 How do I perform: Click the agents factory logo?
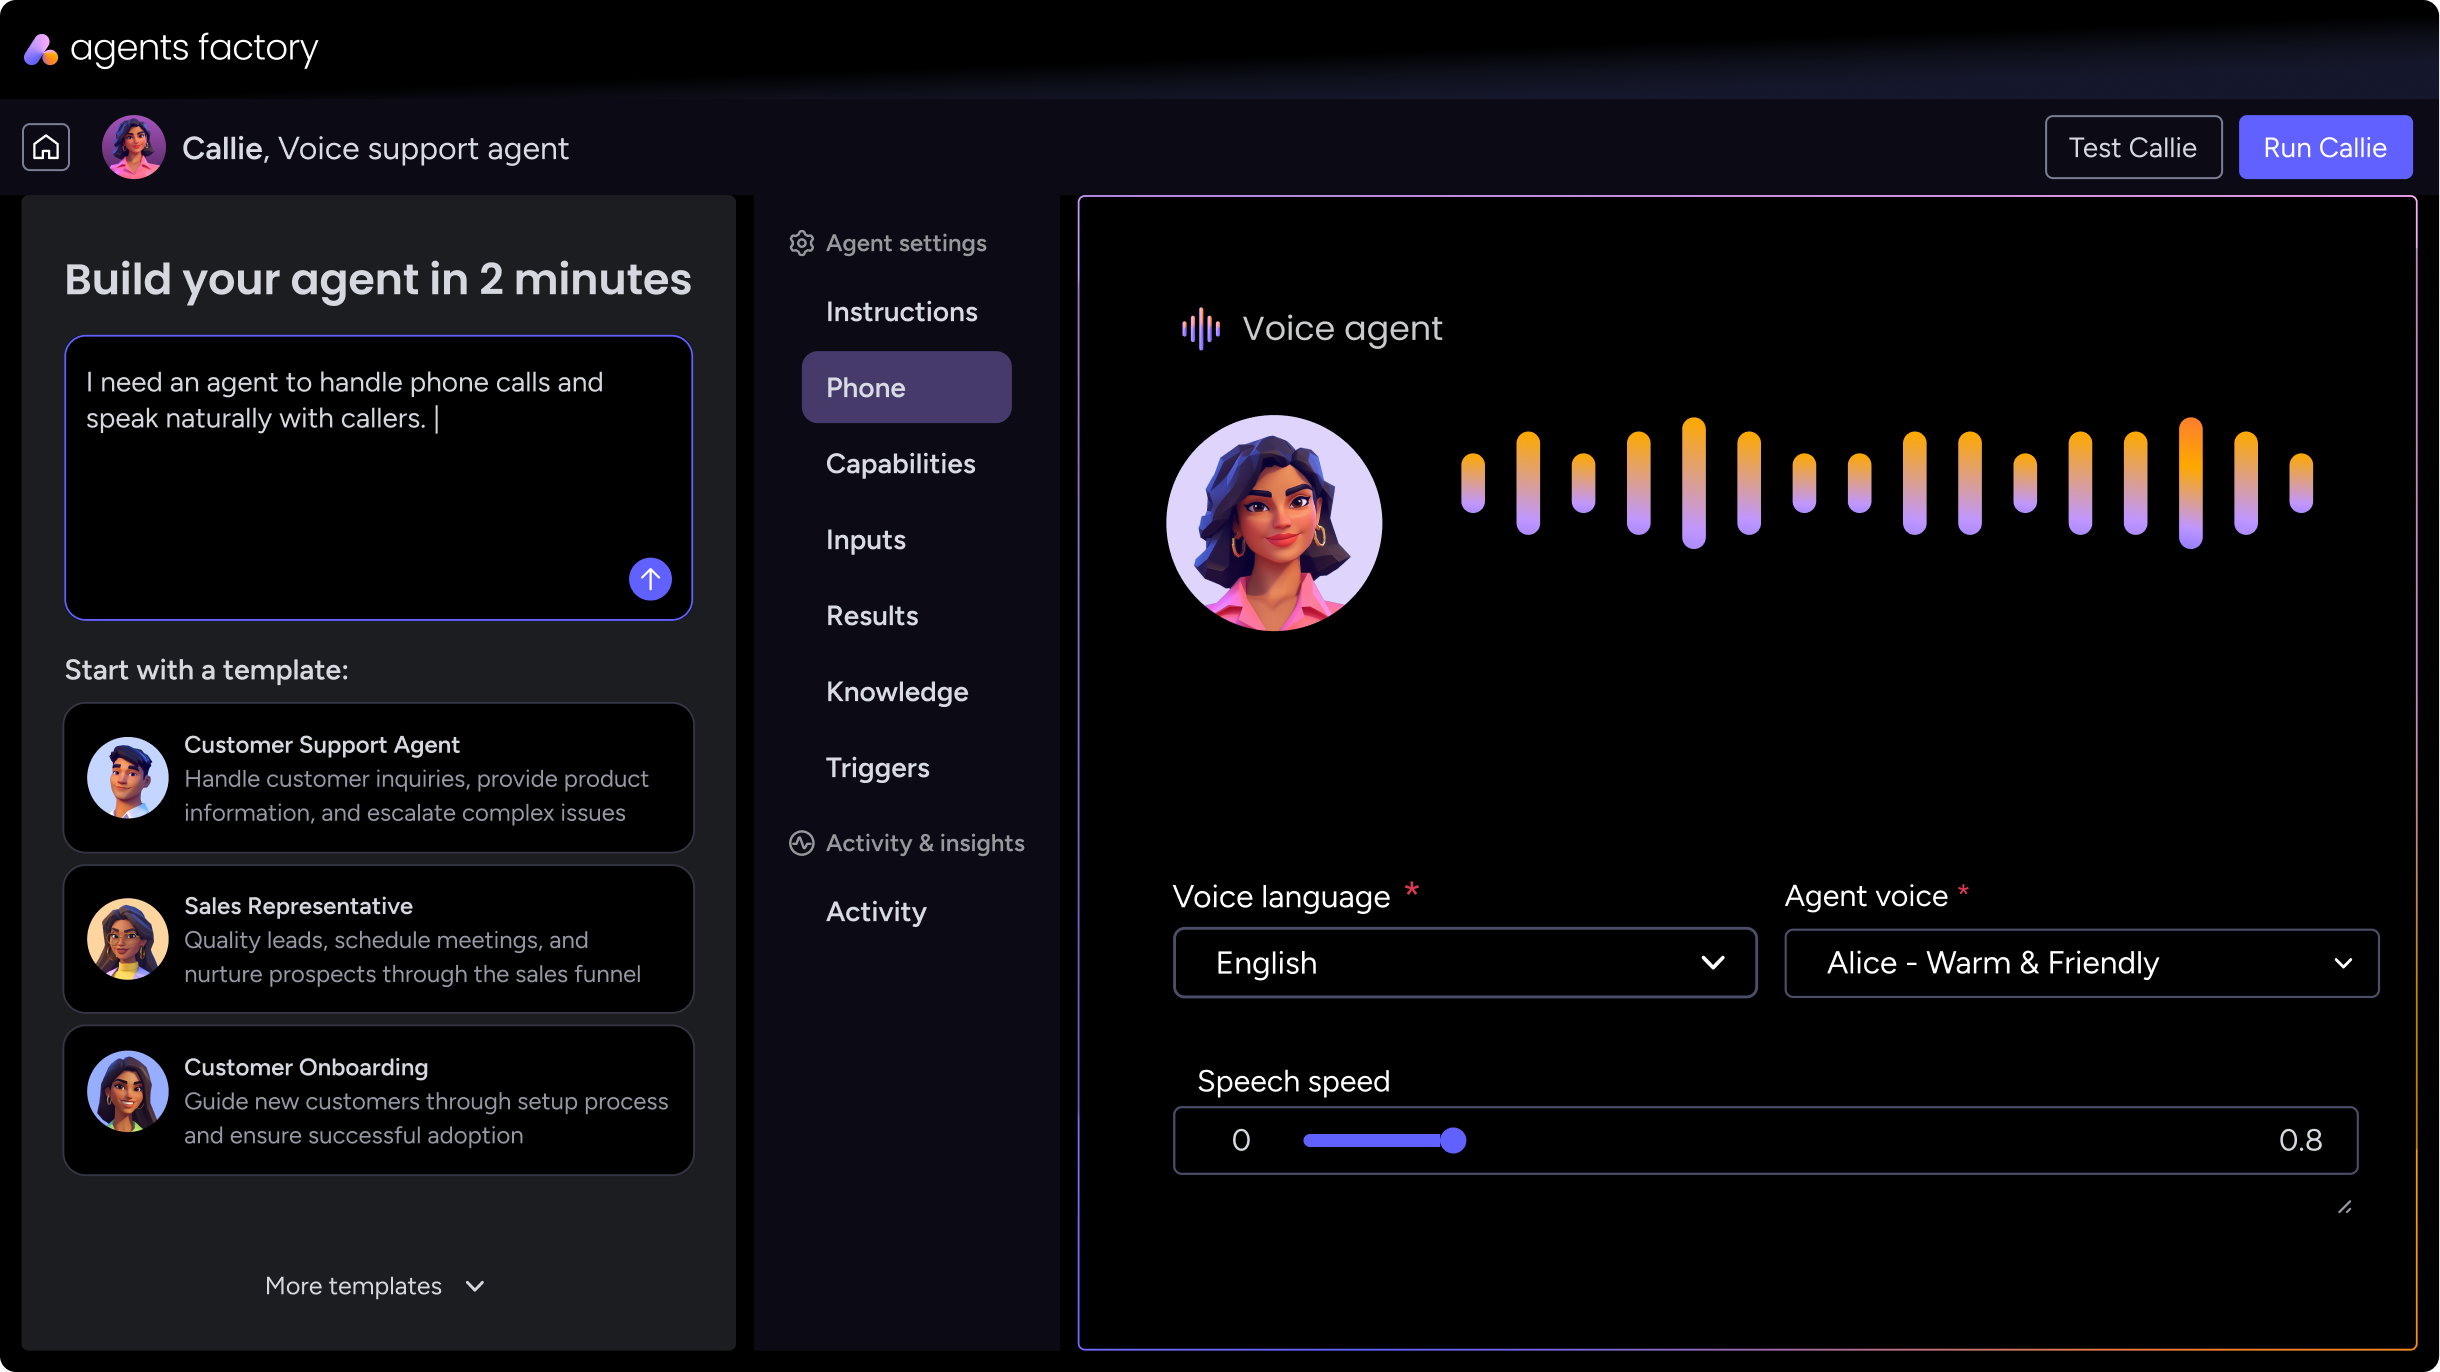pyautogui.click(x=42, y=49)
